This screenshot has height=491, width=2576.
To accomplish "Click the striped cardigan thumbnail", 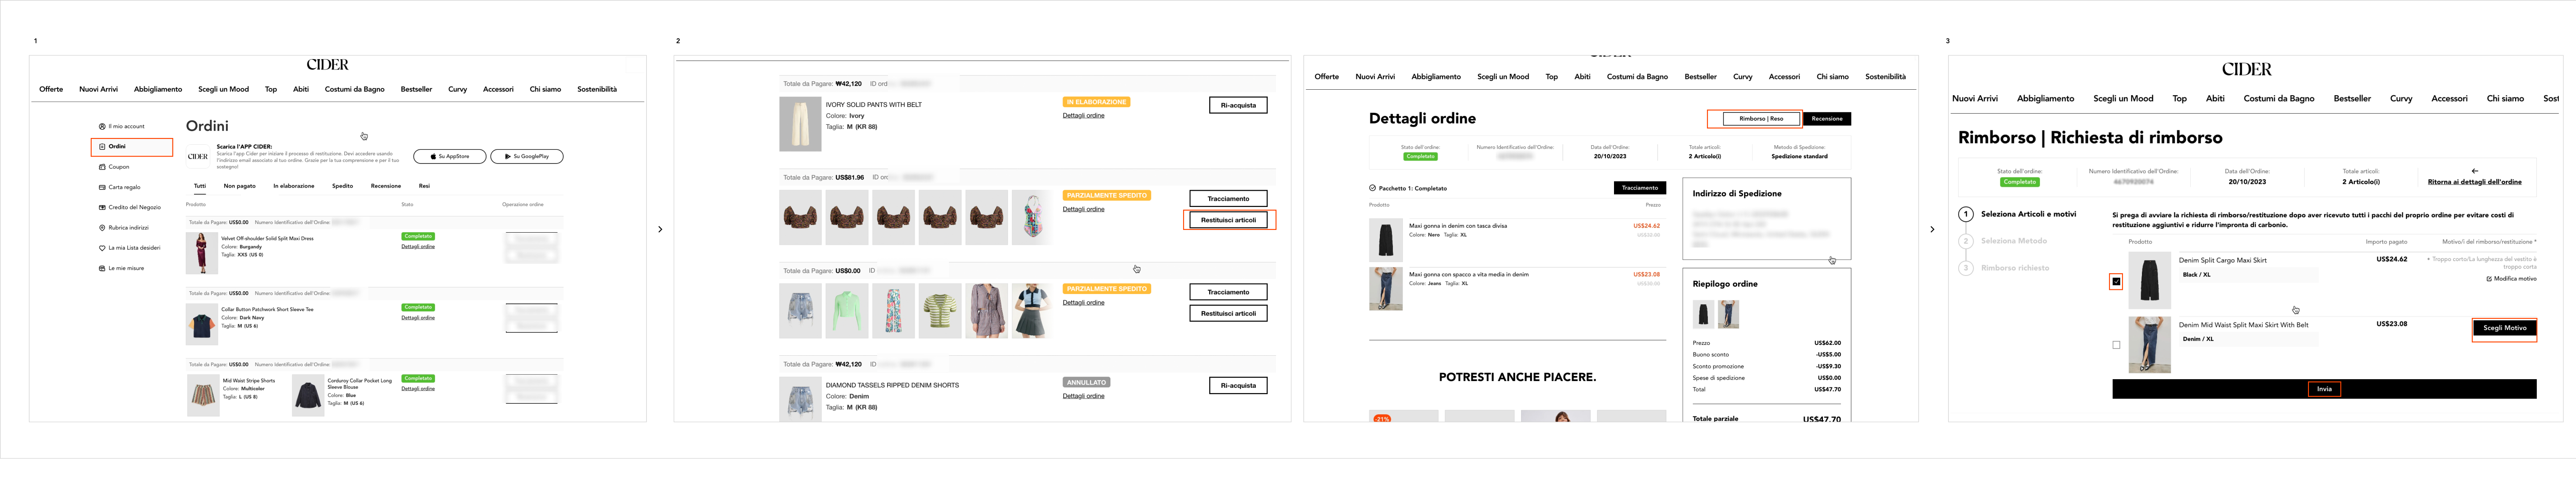I will click(x=940, y=310).
